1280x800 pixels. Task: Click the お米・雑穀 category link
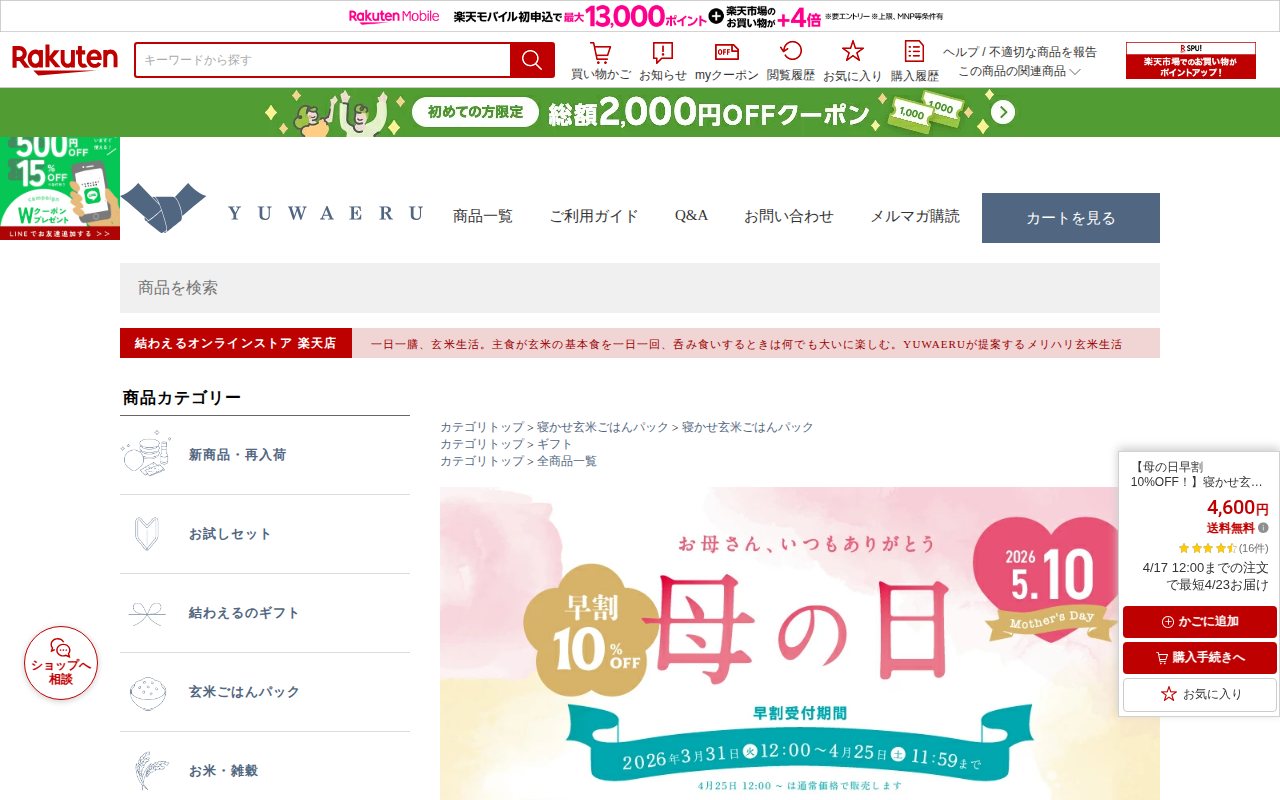[223, 771]
